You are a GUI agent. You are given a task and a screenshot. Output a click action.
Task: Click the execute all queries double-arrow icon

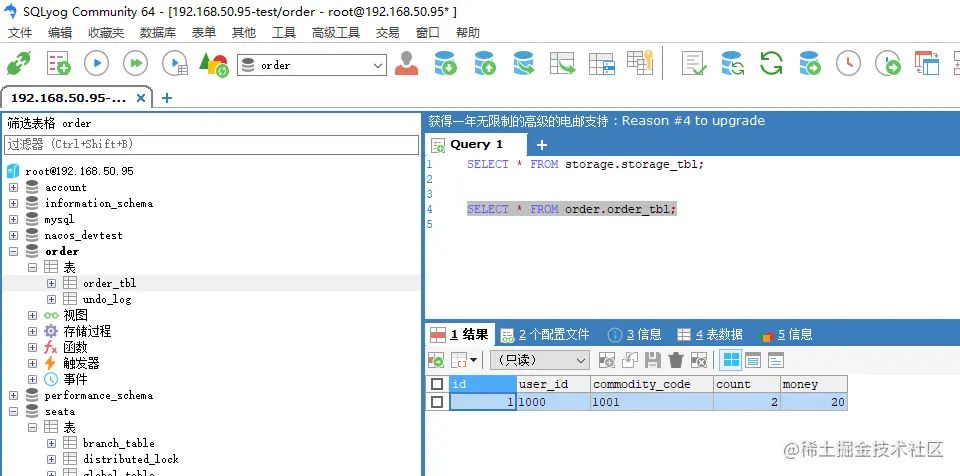point(135,64)
